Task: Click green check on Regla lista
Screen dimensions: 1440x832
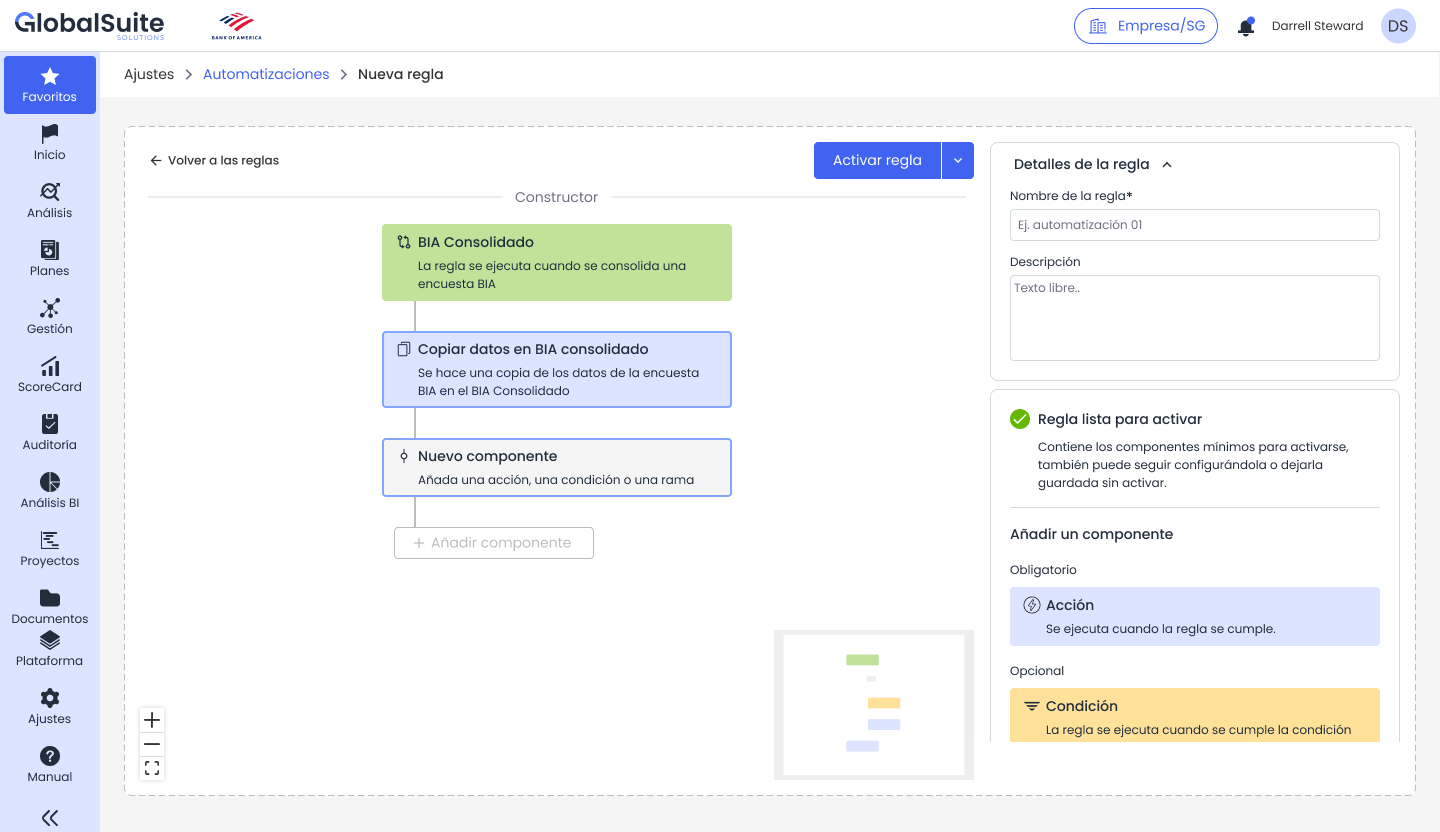Action: coord(1020,419)
